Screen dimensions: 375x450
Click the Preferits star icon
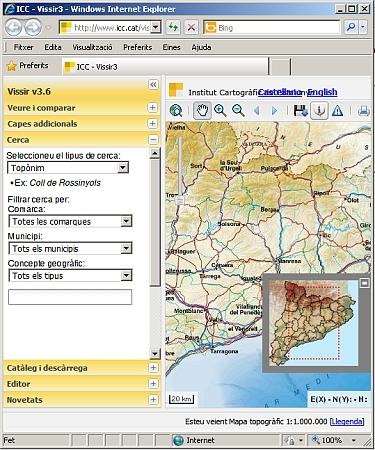point(12,66)
